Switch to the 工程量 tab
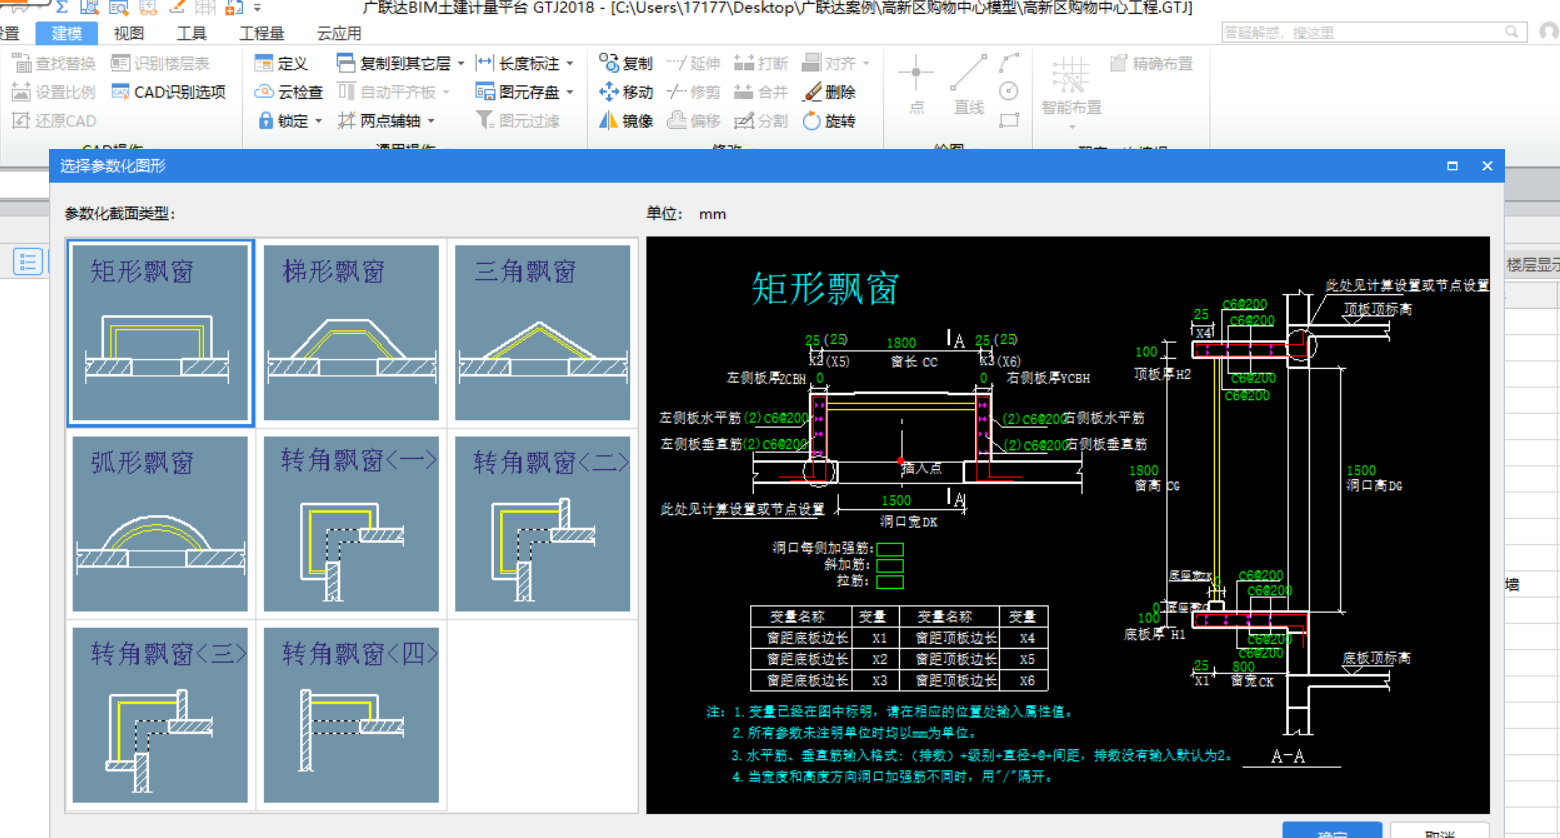 pos(262,33)
